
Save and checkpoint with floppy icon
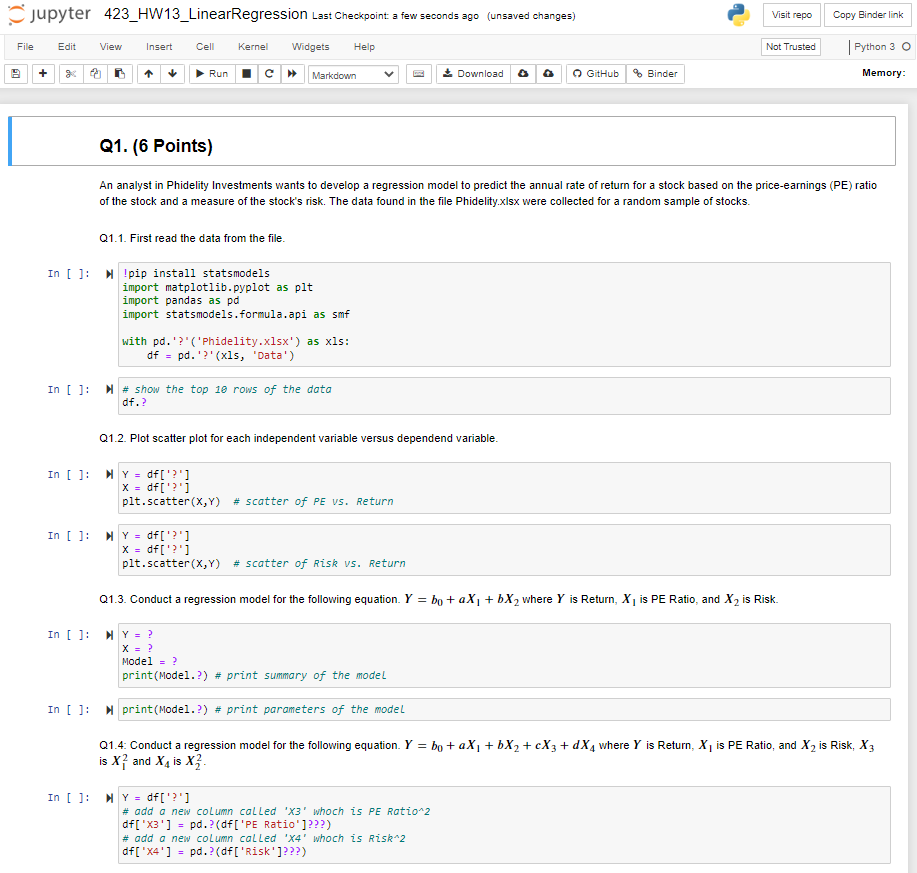click(16, 74)
